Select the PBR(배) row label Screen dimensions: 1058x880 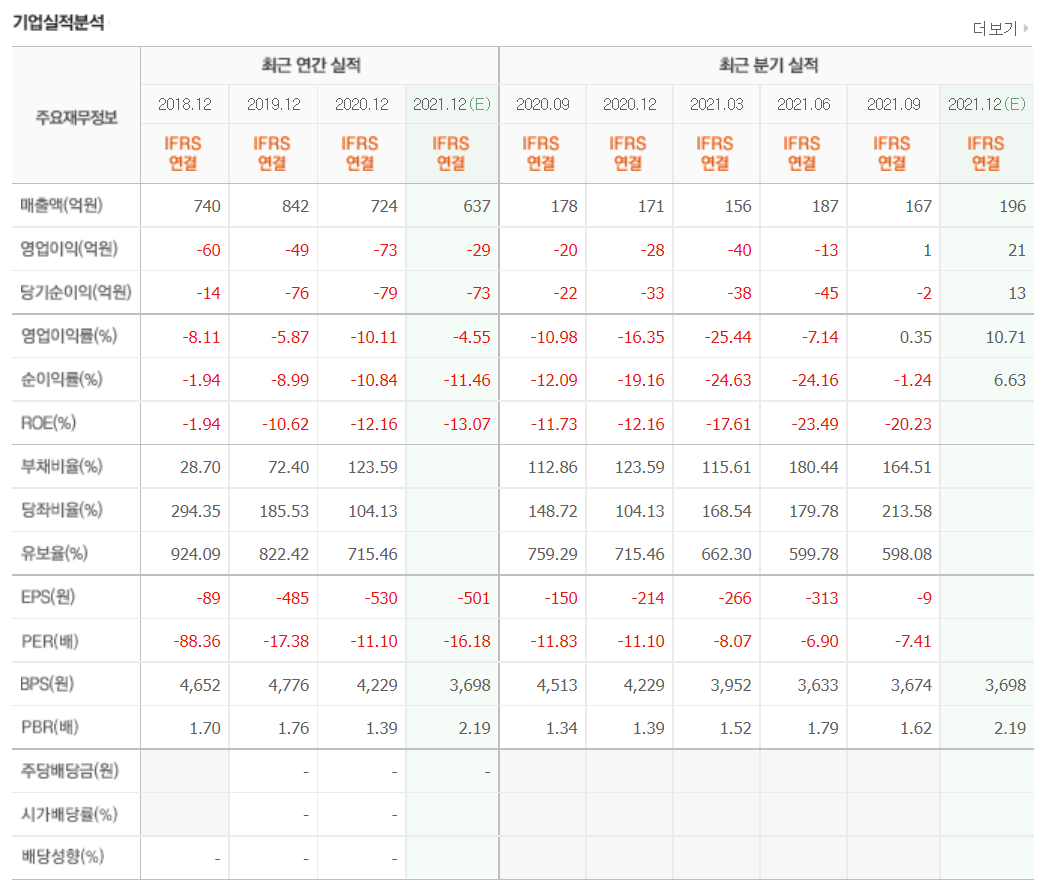[50, 727]
